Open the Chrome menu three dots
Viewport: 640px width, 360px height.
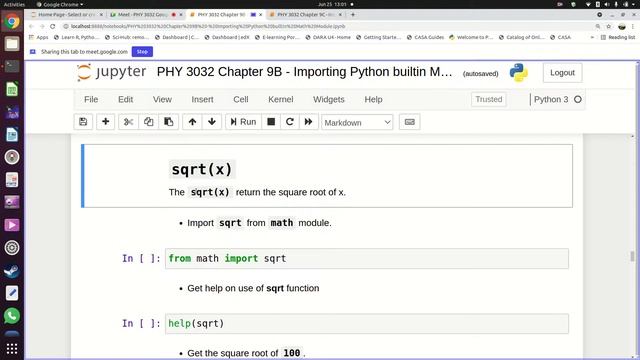click(633, 26)
